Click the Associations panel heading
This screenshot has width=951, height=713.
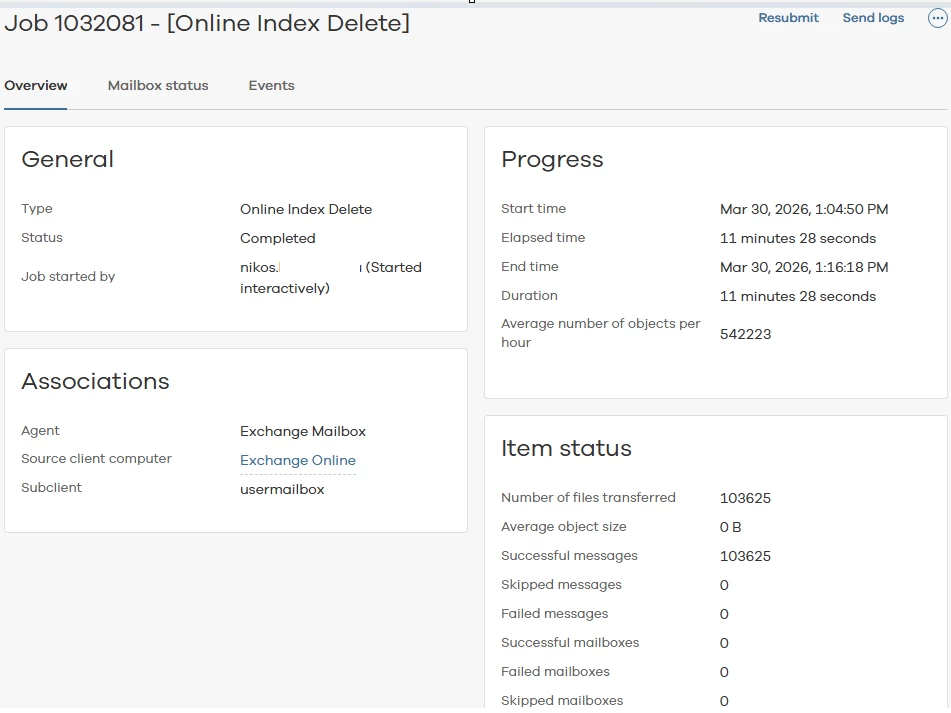coord(95,382)
